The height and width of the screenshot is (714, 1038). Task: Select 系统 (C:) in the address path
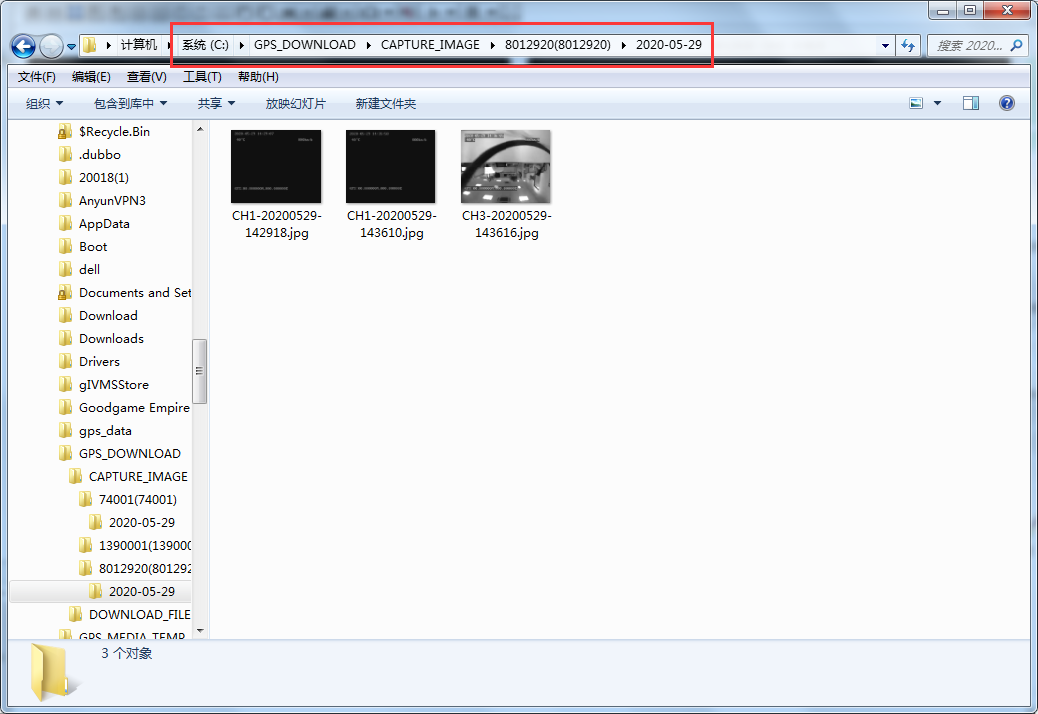coord(205,44)
